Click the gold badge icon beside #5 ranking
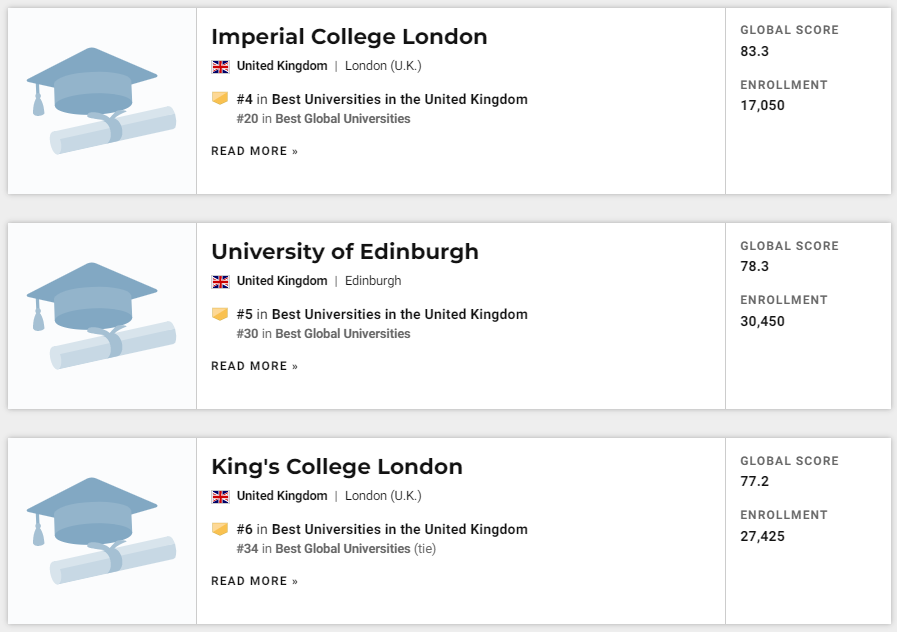Screen dimensions: 897x632 (x=220, y=314)
